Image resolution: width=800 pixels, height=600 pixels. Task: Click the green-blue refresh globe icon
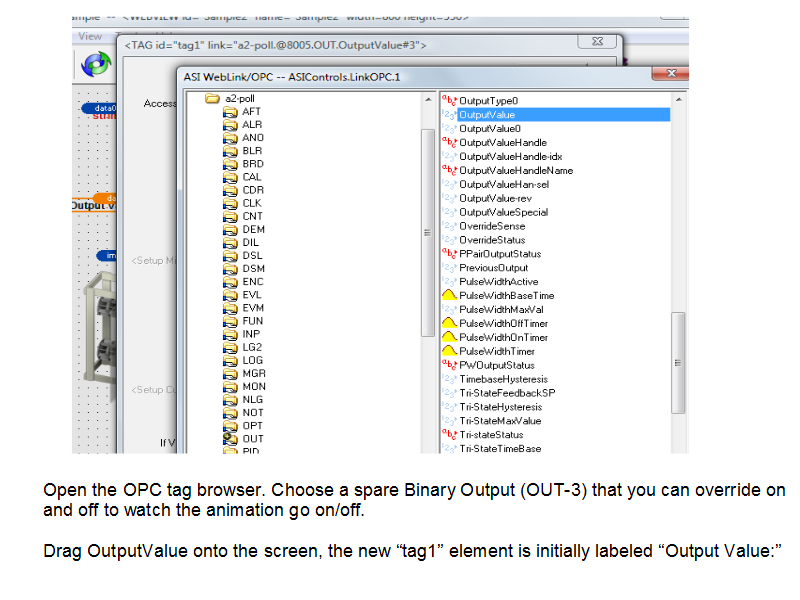coord(96,64)
